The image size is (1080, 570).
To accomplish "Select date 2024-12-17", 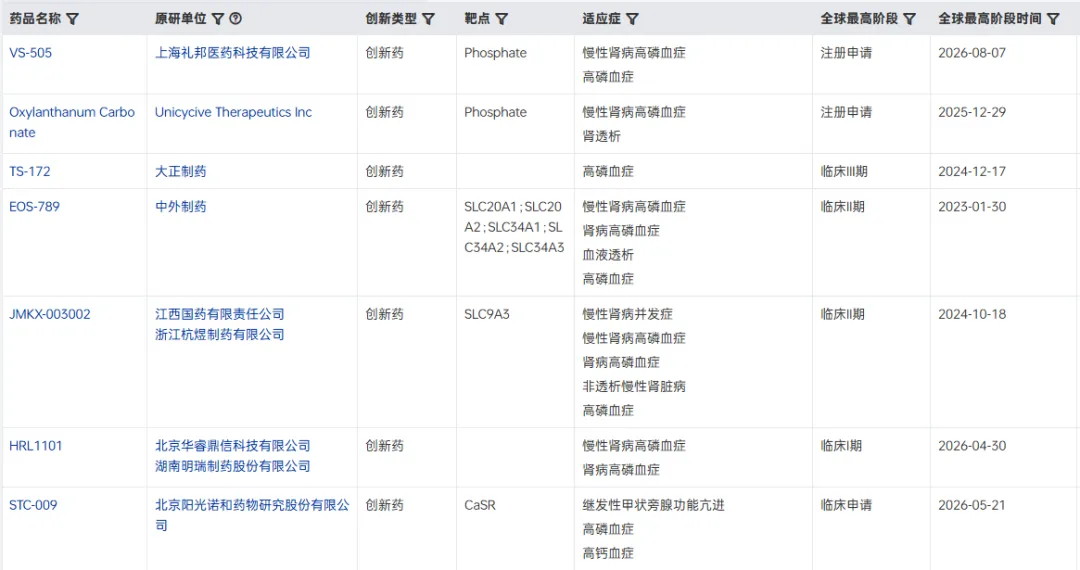I will 972,171.
